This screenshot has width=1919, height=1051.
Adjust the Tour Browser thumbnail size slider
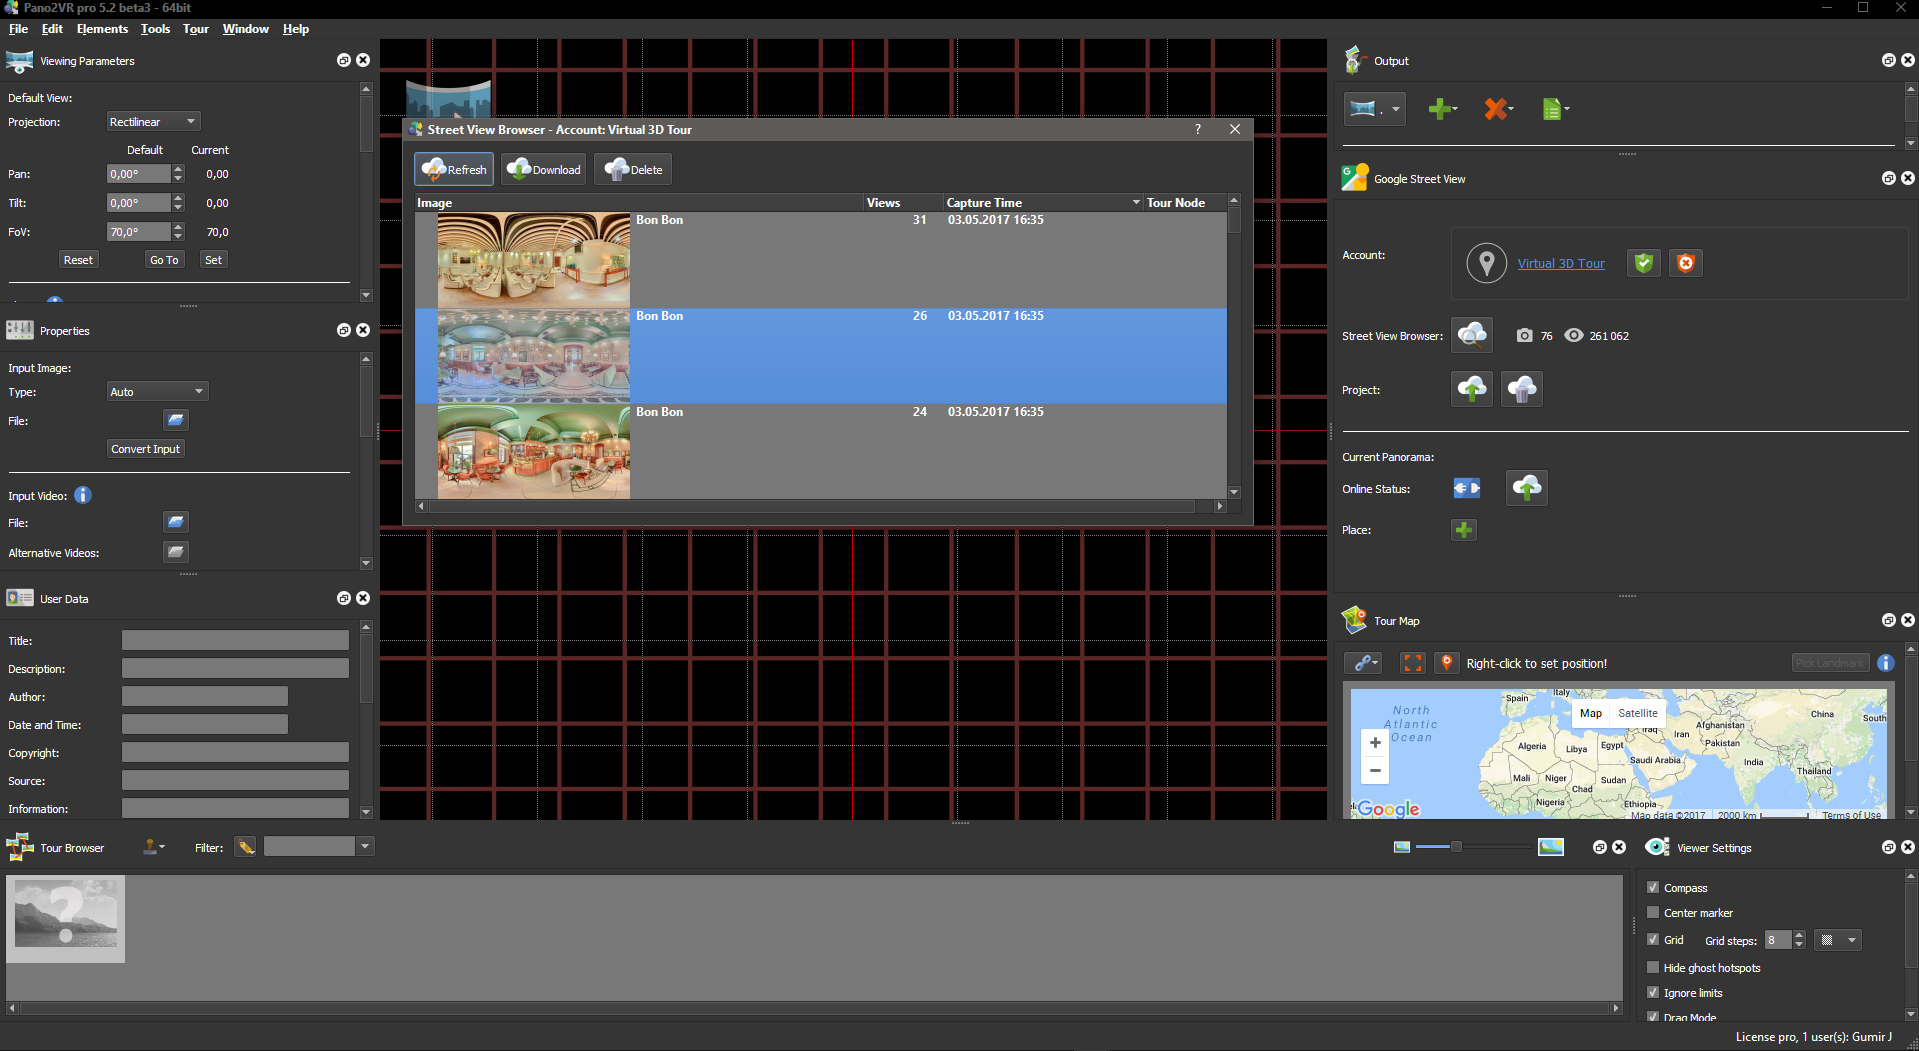click(x=1456, y=847)
